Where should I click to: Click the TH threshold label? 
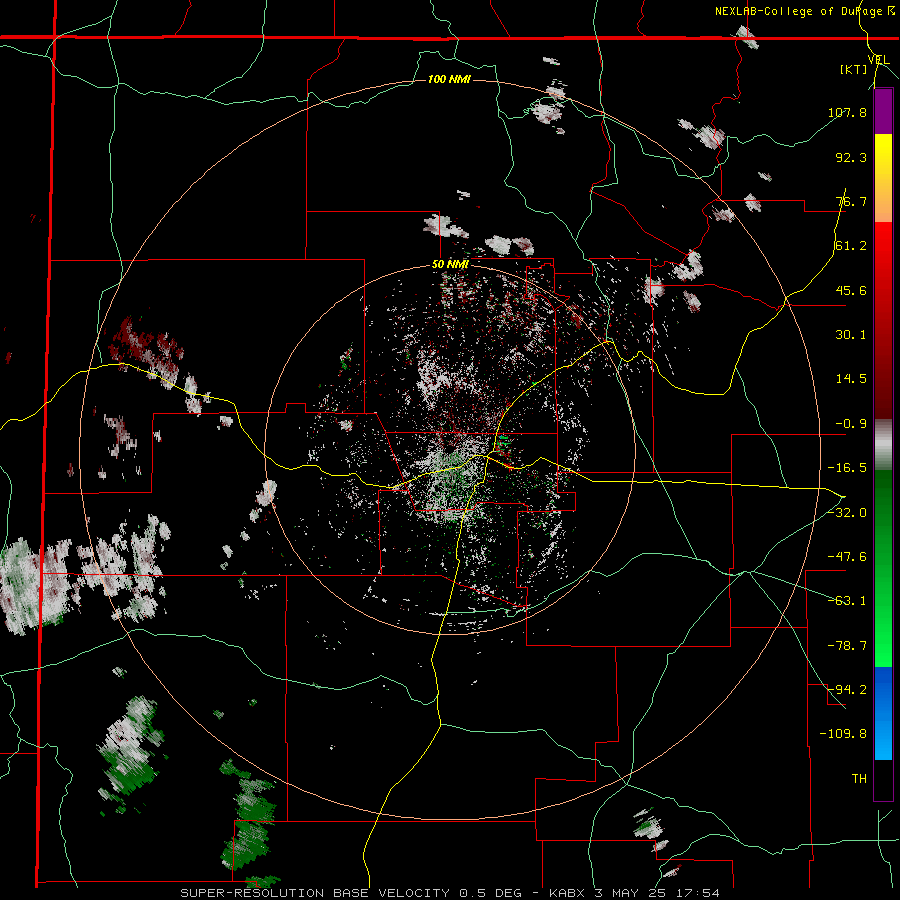(x=859, y=778)
